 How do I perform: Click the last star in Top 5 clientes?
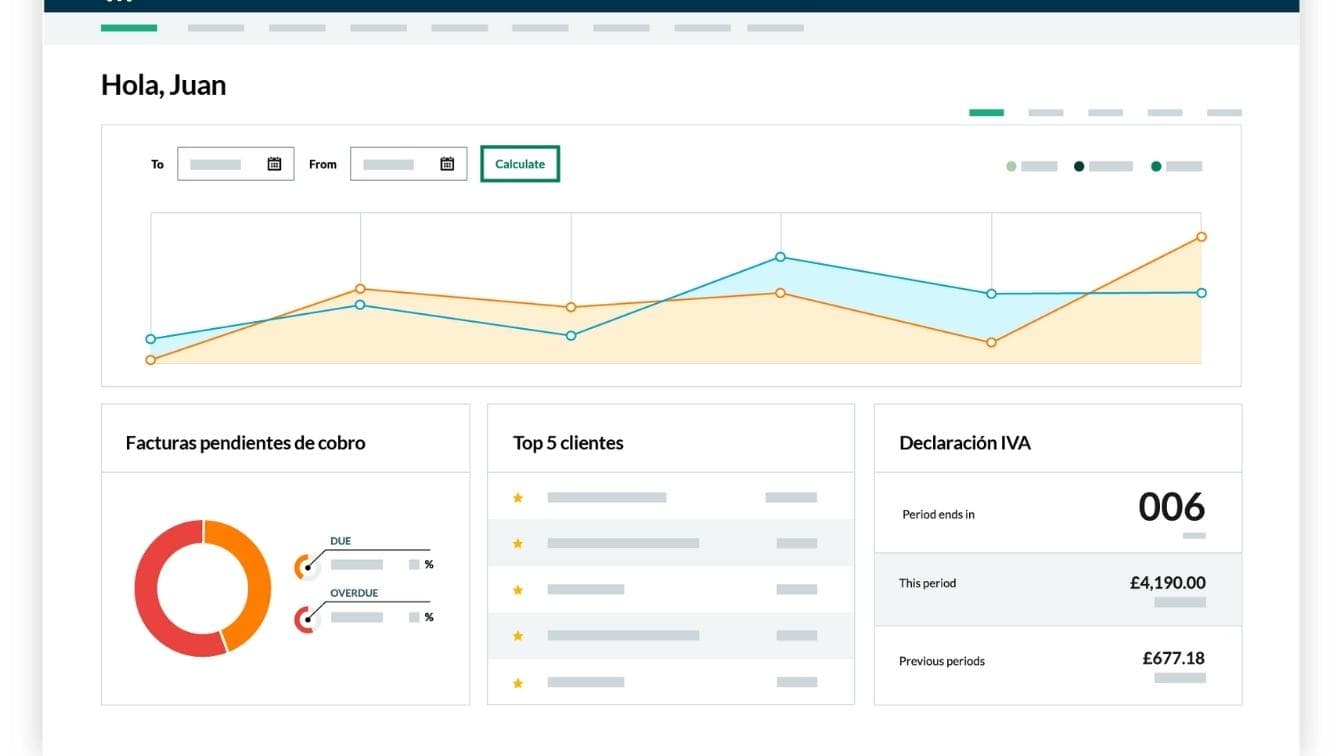pos(518,682)
